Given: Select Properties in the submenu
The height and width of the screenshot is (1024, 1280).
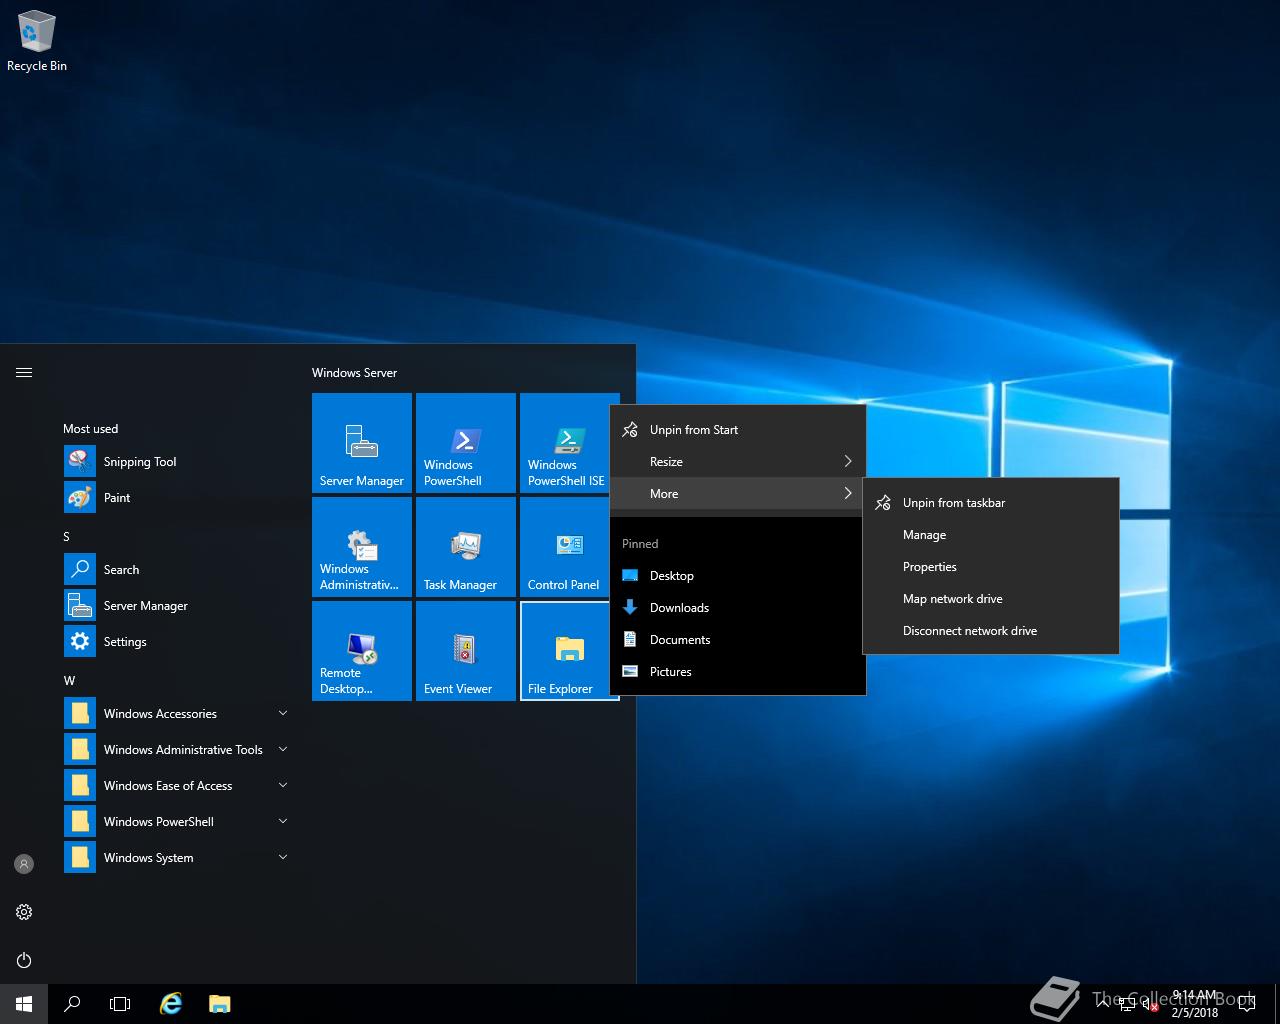Looking at the screenshot, I should 991,567.
